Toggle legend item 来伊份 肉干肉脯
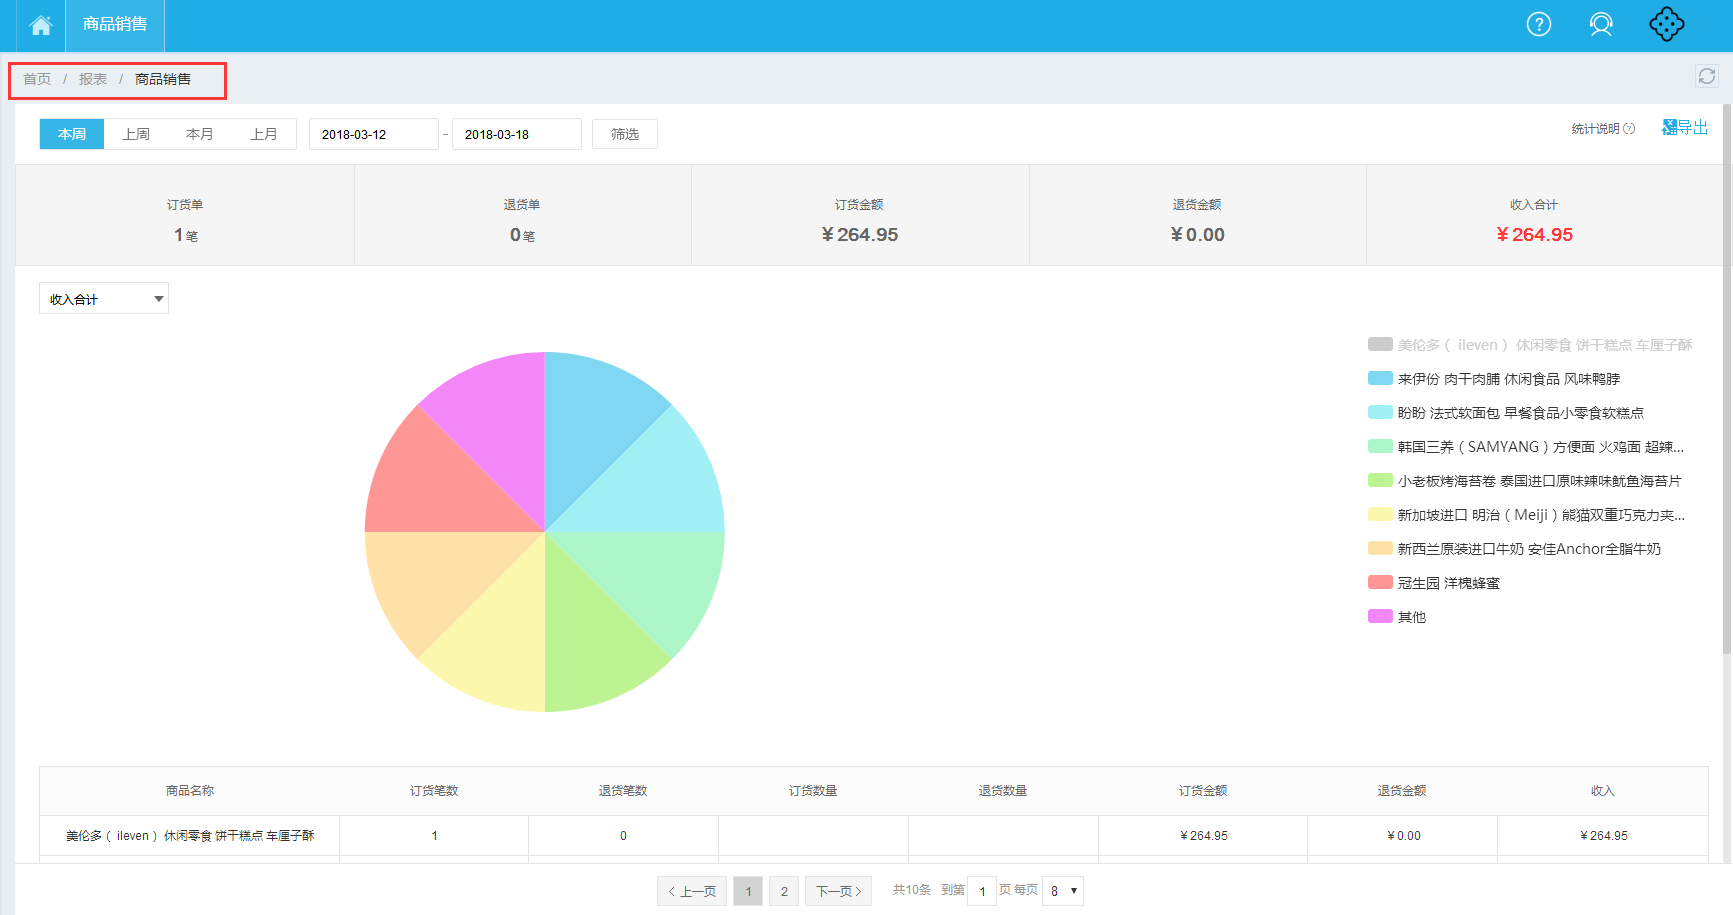Image resolution: width=1733 pixels, height=915 pixels. click(1494, 379)
